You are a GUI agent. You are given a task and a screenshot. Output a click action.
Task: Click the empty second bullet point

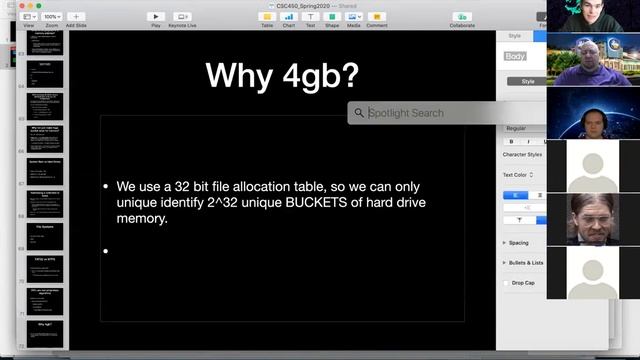coord(106,251)
